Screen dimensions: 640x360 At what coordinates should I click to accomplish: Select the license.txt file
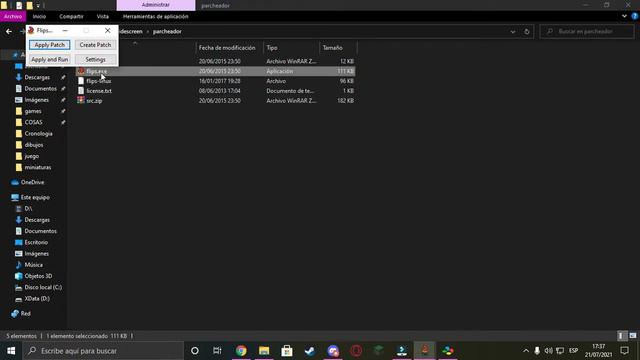[x=99, y=91]
